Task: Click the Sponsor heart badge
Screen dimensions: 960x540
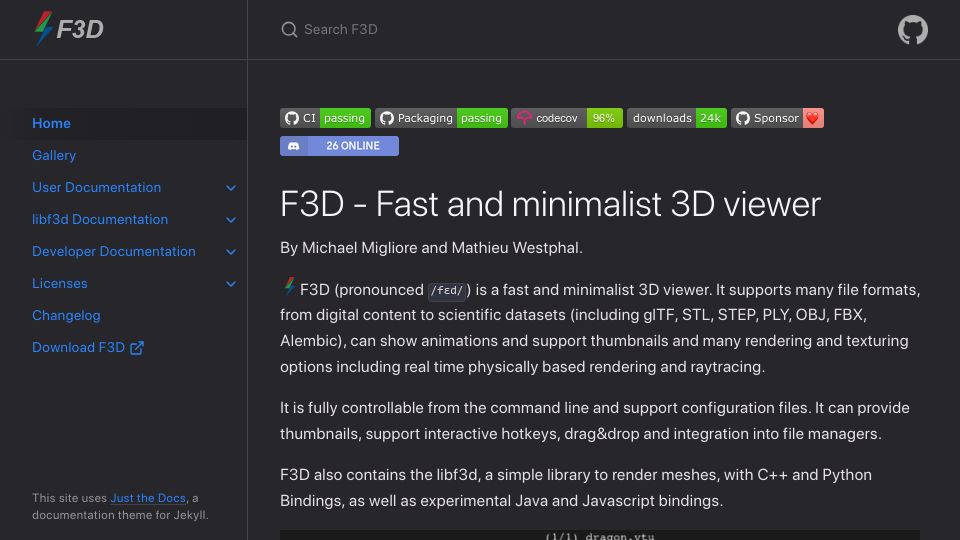Action: (777, 118)
